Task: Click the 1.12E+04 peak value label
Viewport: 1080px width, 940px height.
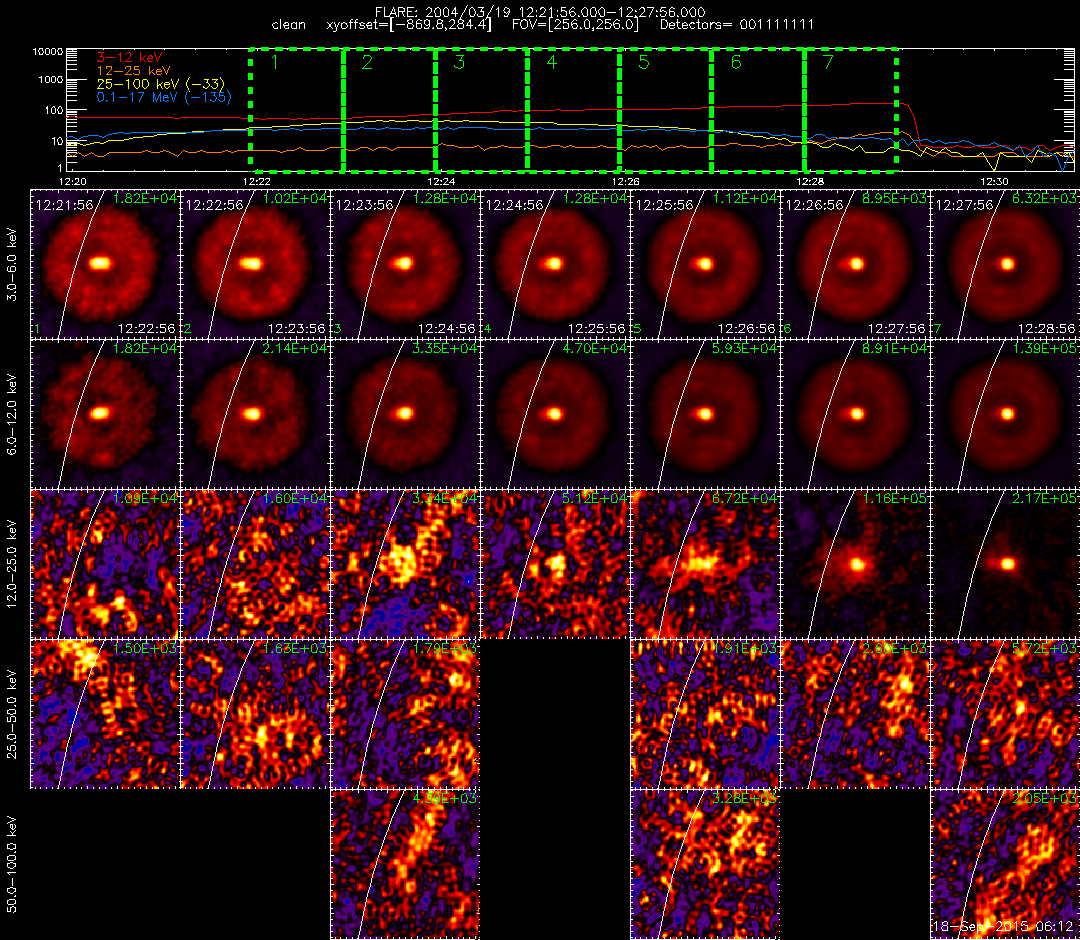Action: click(x=745, y=198)
